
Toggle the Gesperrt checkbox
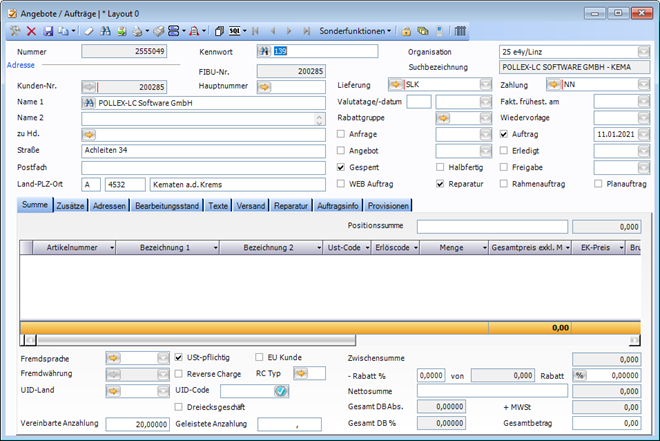tap(342, 167)
